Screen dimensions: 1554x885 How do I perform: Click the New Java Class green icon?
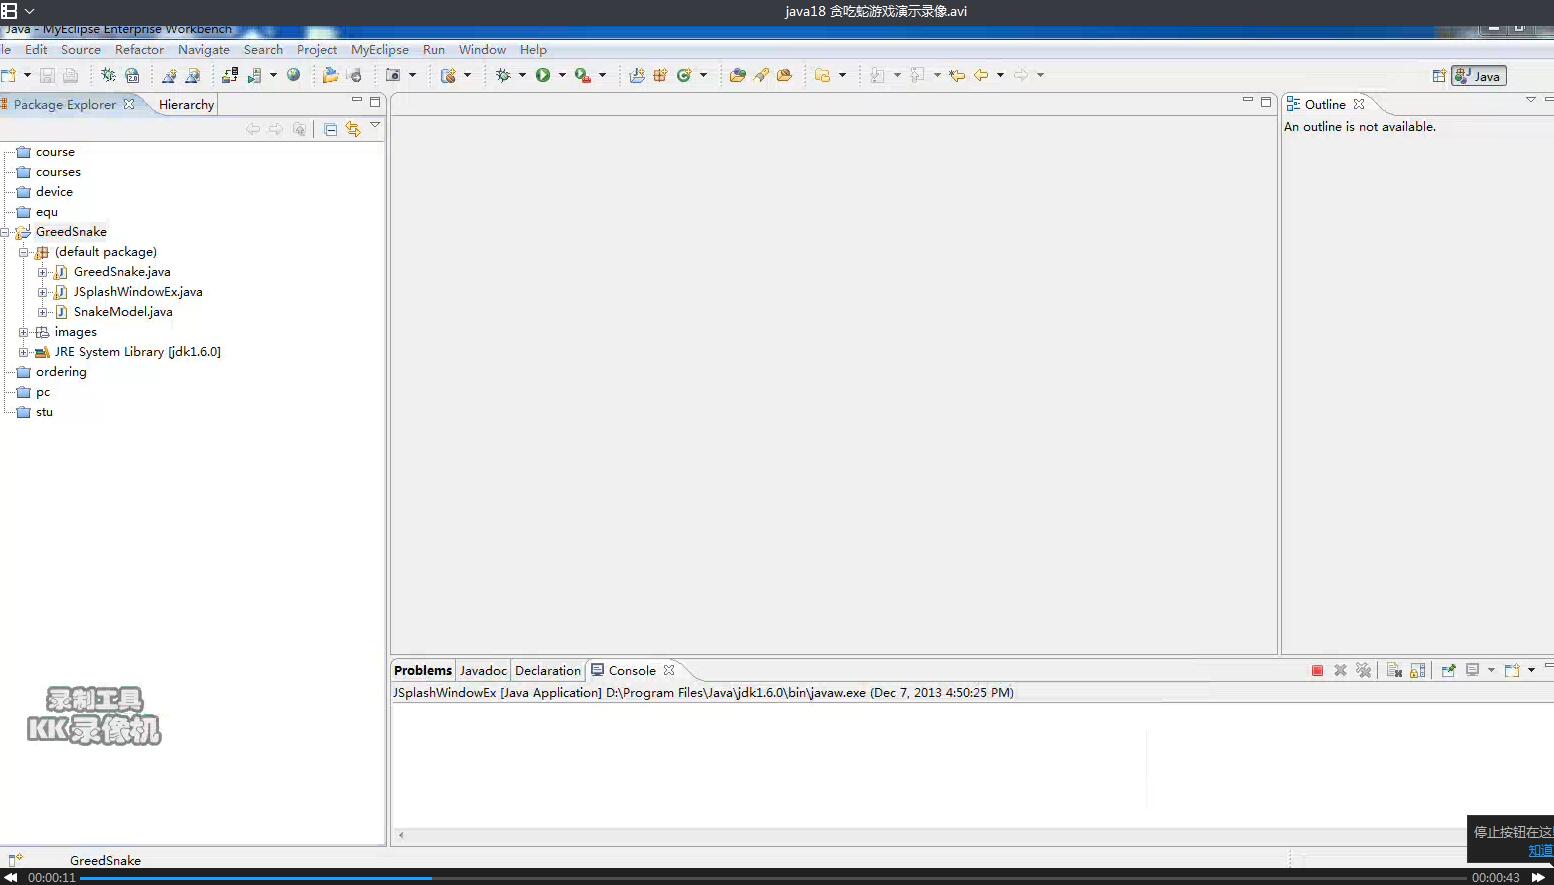point(684,75)
